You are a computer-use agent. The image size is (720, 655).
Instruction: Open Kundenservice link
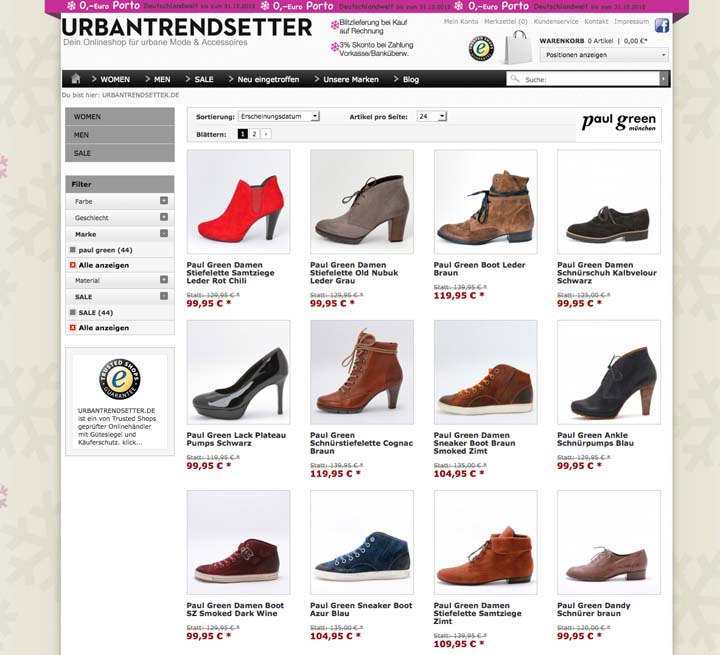[556, 22]
